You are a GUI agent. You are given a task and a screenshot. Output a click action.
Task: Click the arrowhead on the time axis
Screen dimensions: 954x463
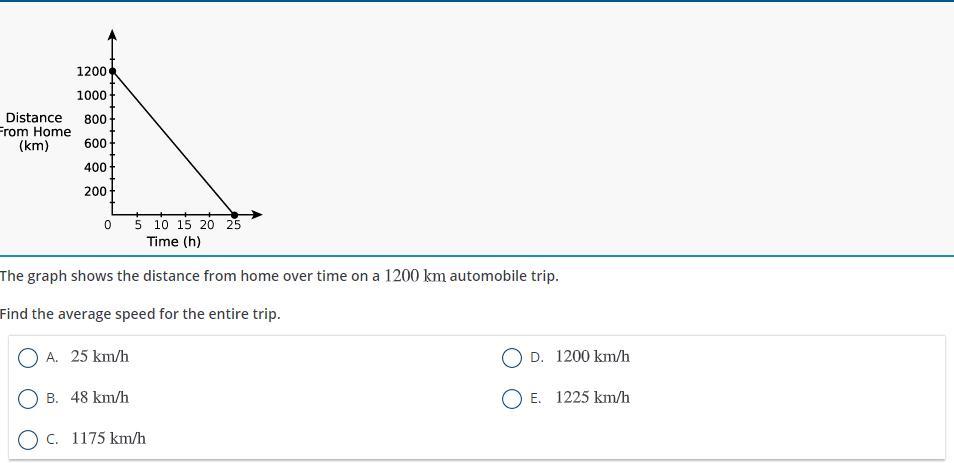pos(257,214)
